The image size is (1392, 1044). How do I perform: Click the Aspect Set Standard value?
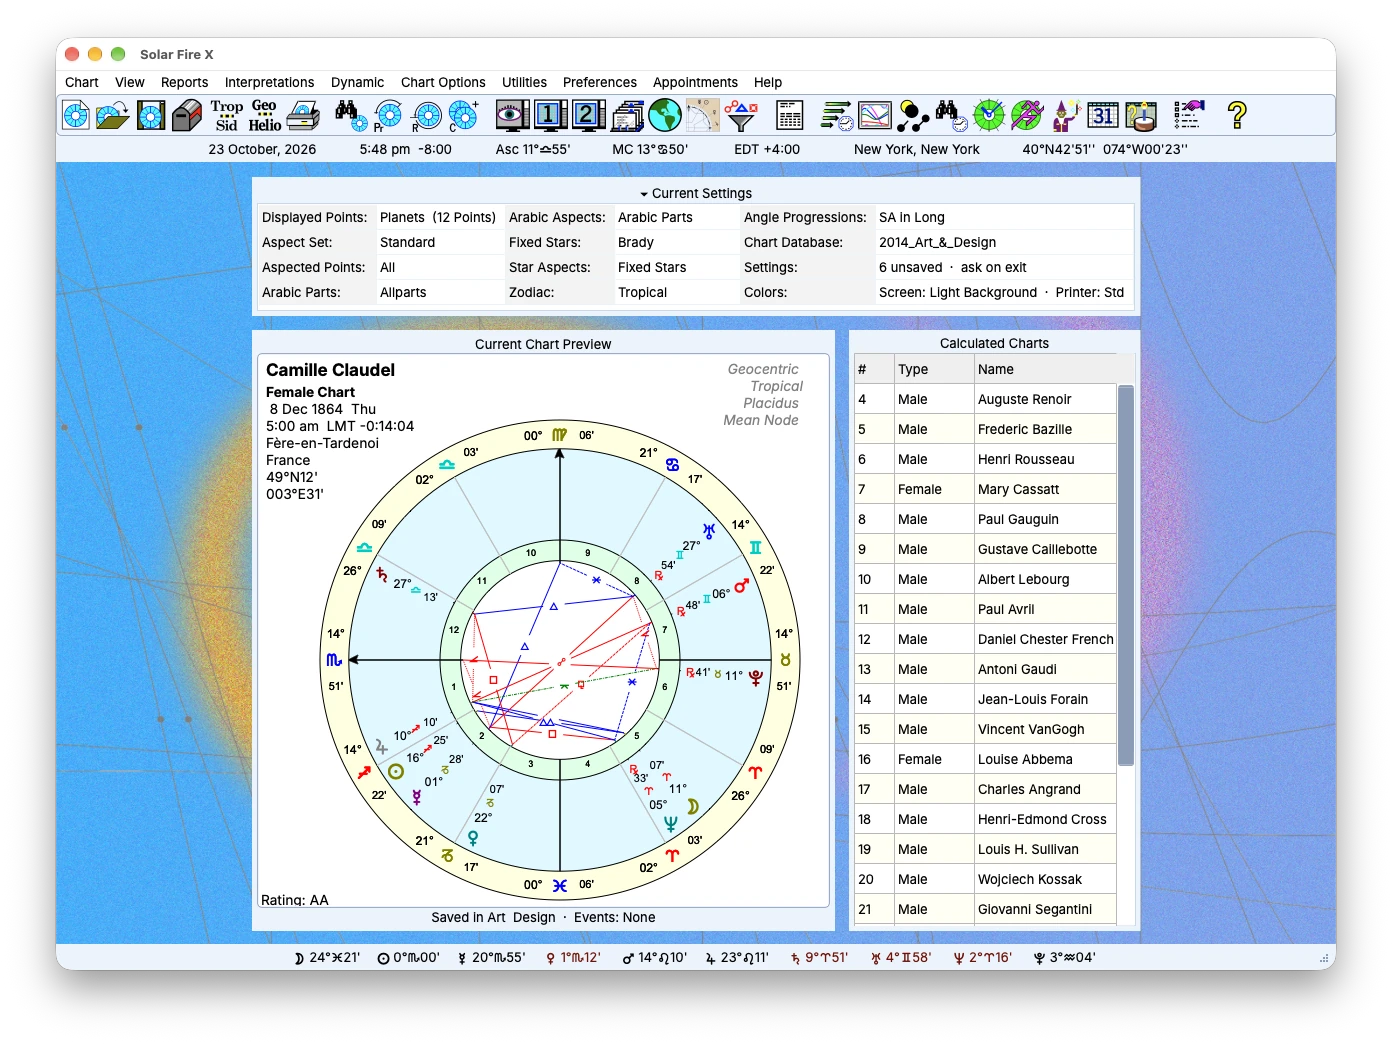click(x=407, y=242)
